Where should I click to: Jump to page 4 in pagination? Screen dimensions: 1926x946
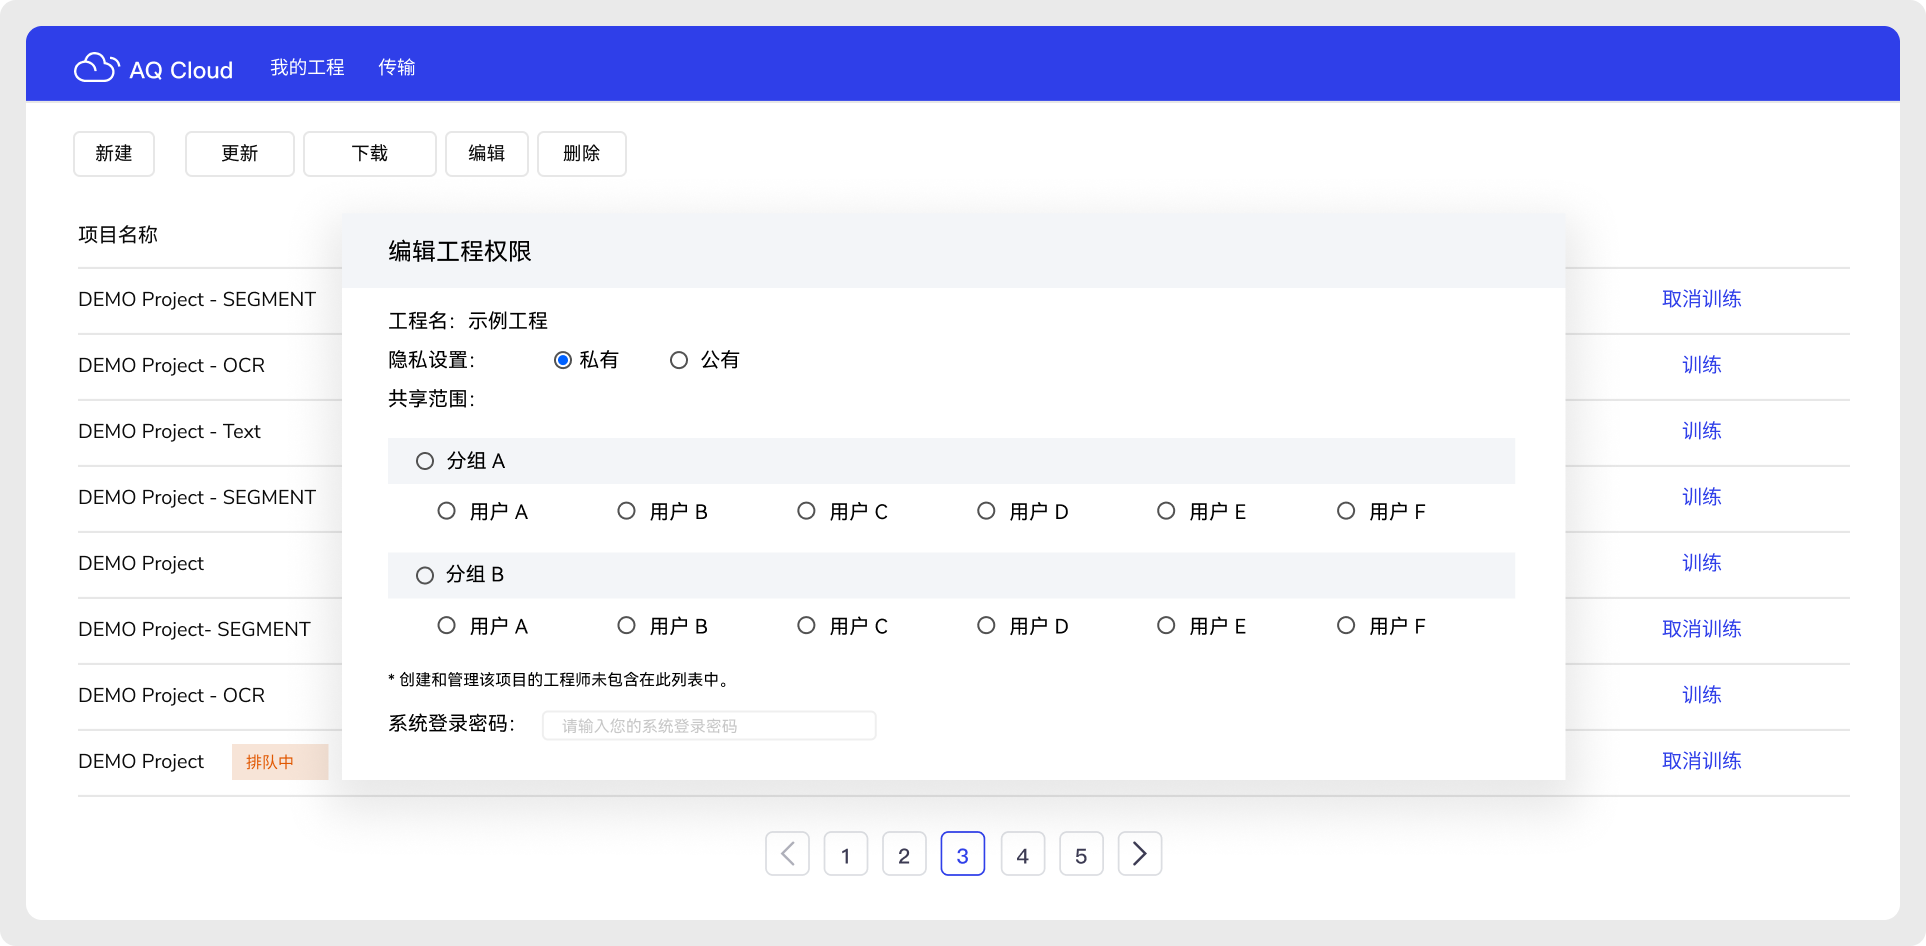(x=1022, y=854)
